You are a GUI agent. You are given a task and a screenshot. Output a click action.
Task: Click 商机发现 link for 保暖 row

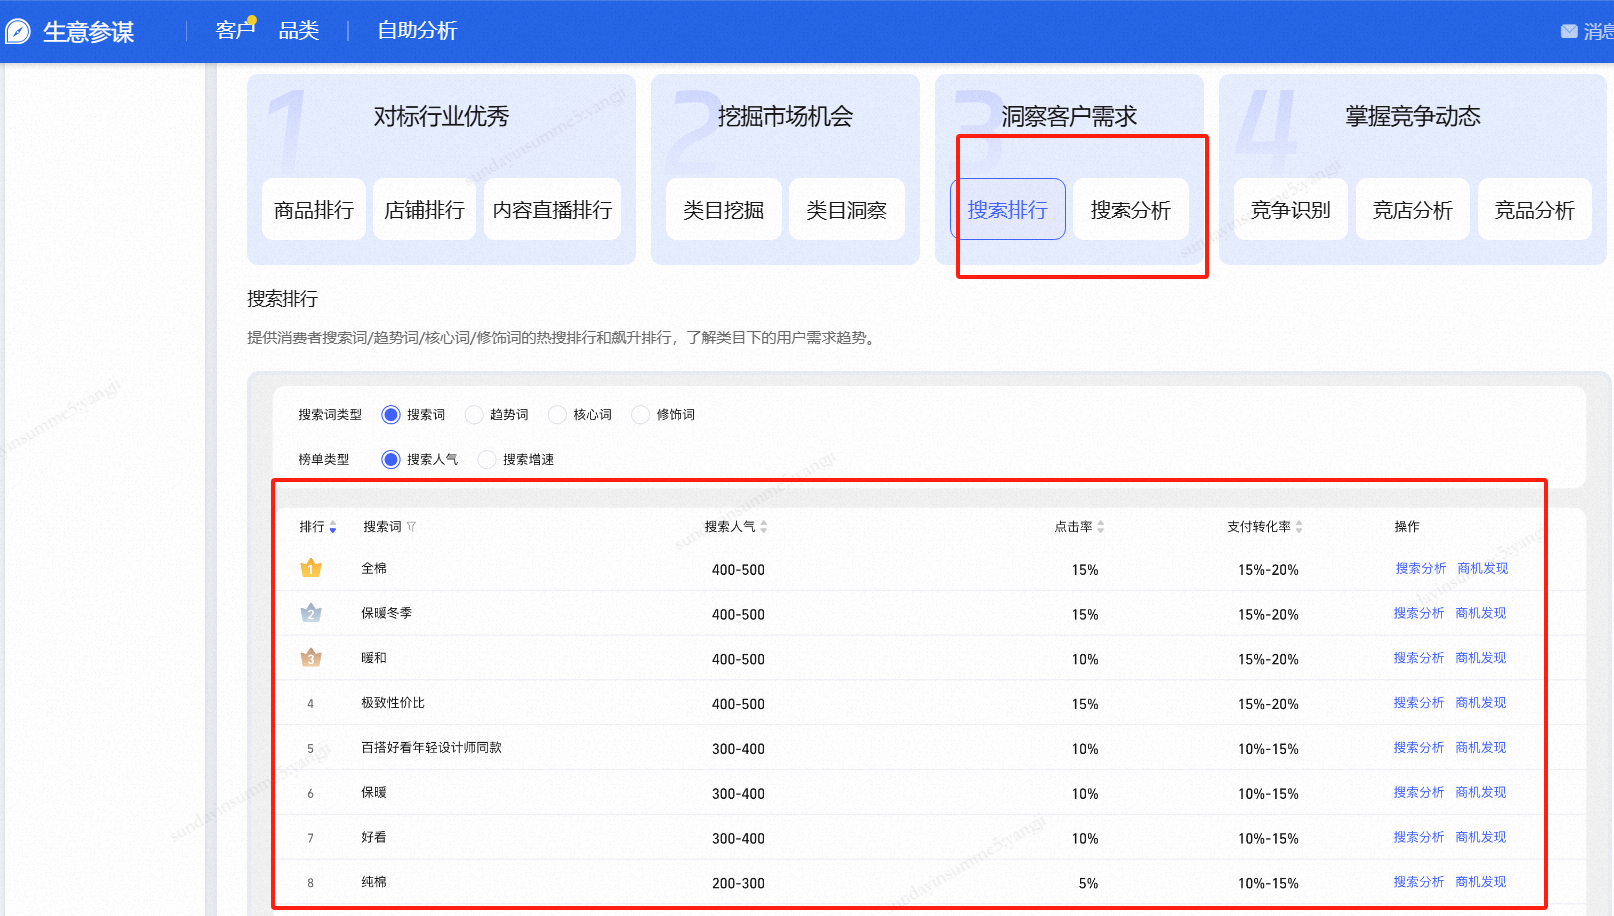click(x=1480, y=792)
